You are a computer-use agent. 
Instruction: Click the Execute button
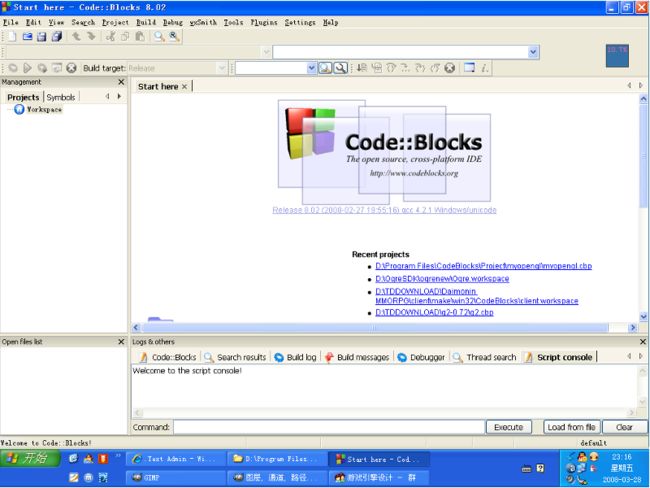tap(509, 427)
